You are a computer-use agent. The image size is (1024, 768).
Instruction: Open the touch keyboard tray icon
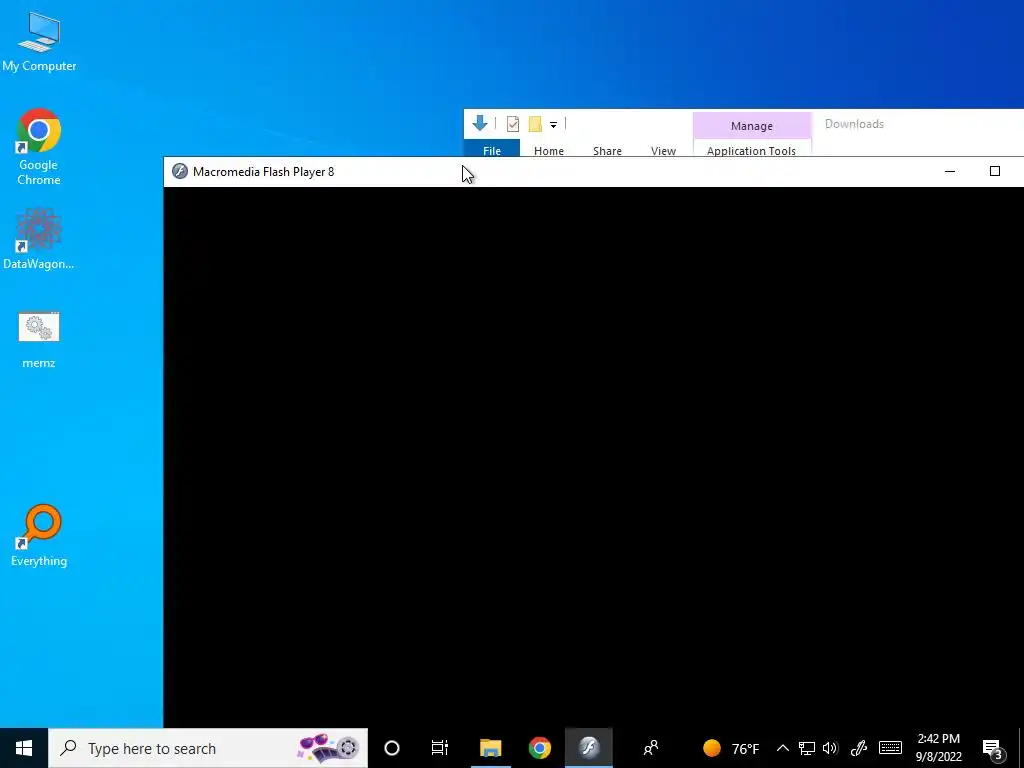click(890, 748)
